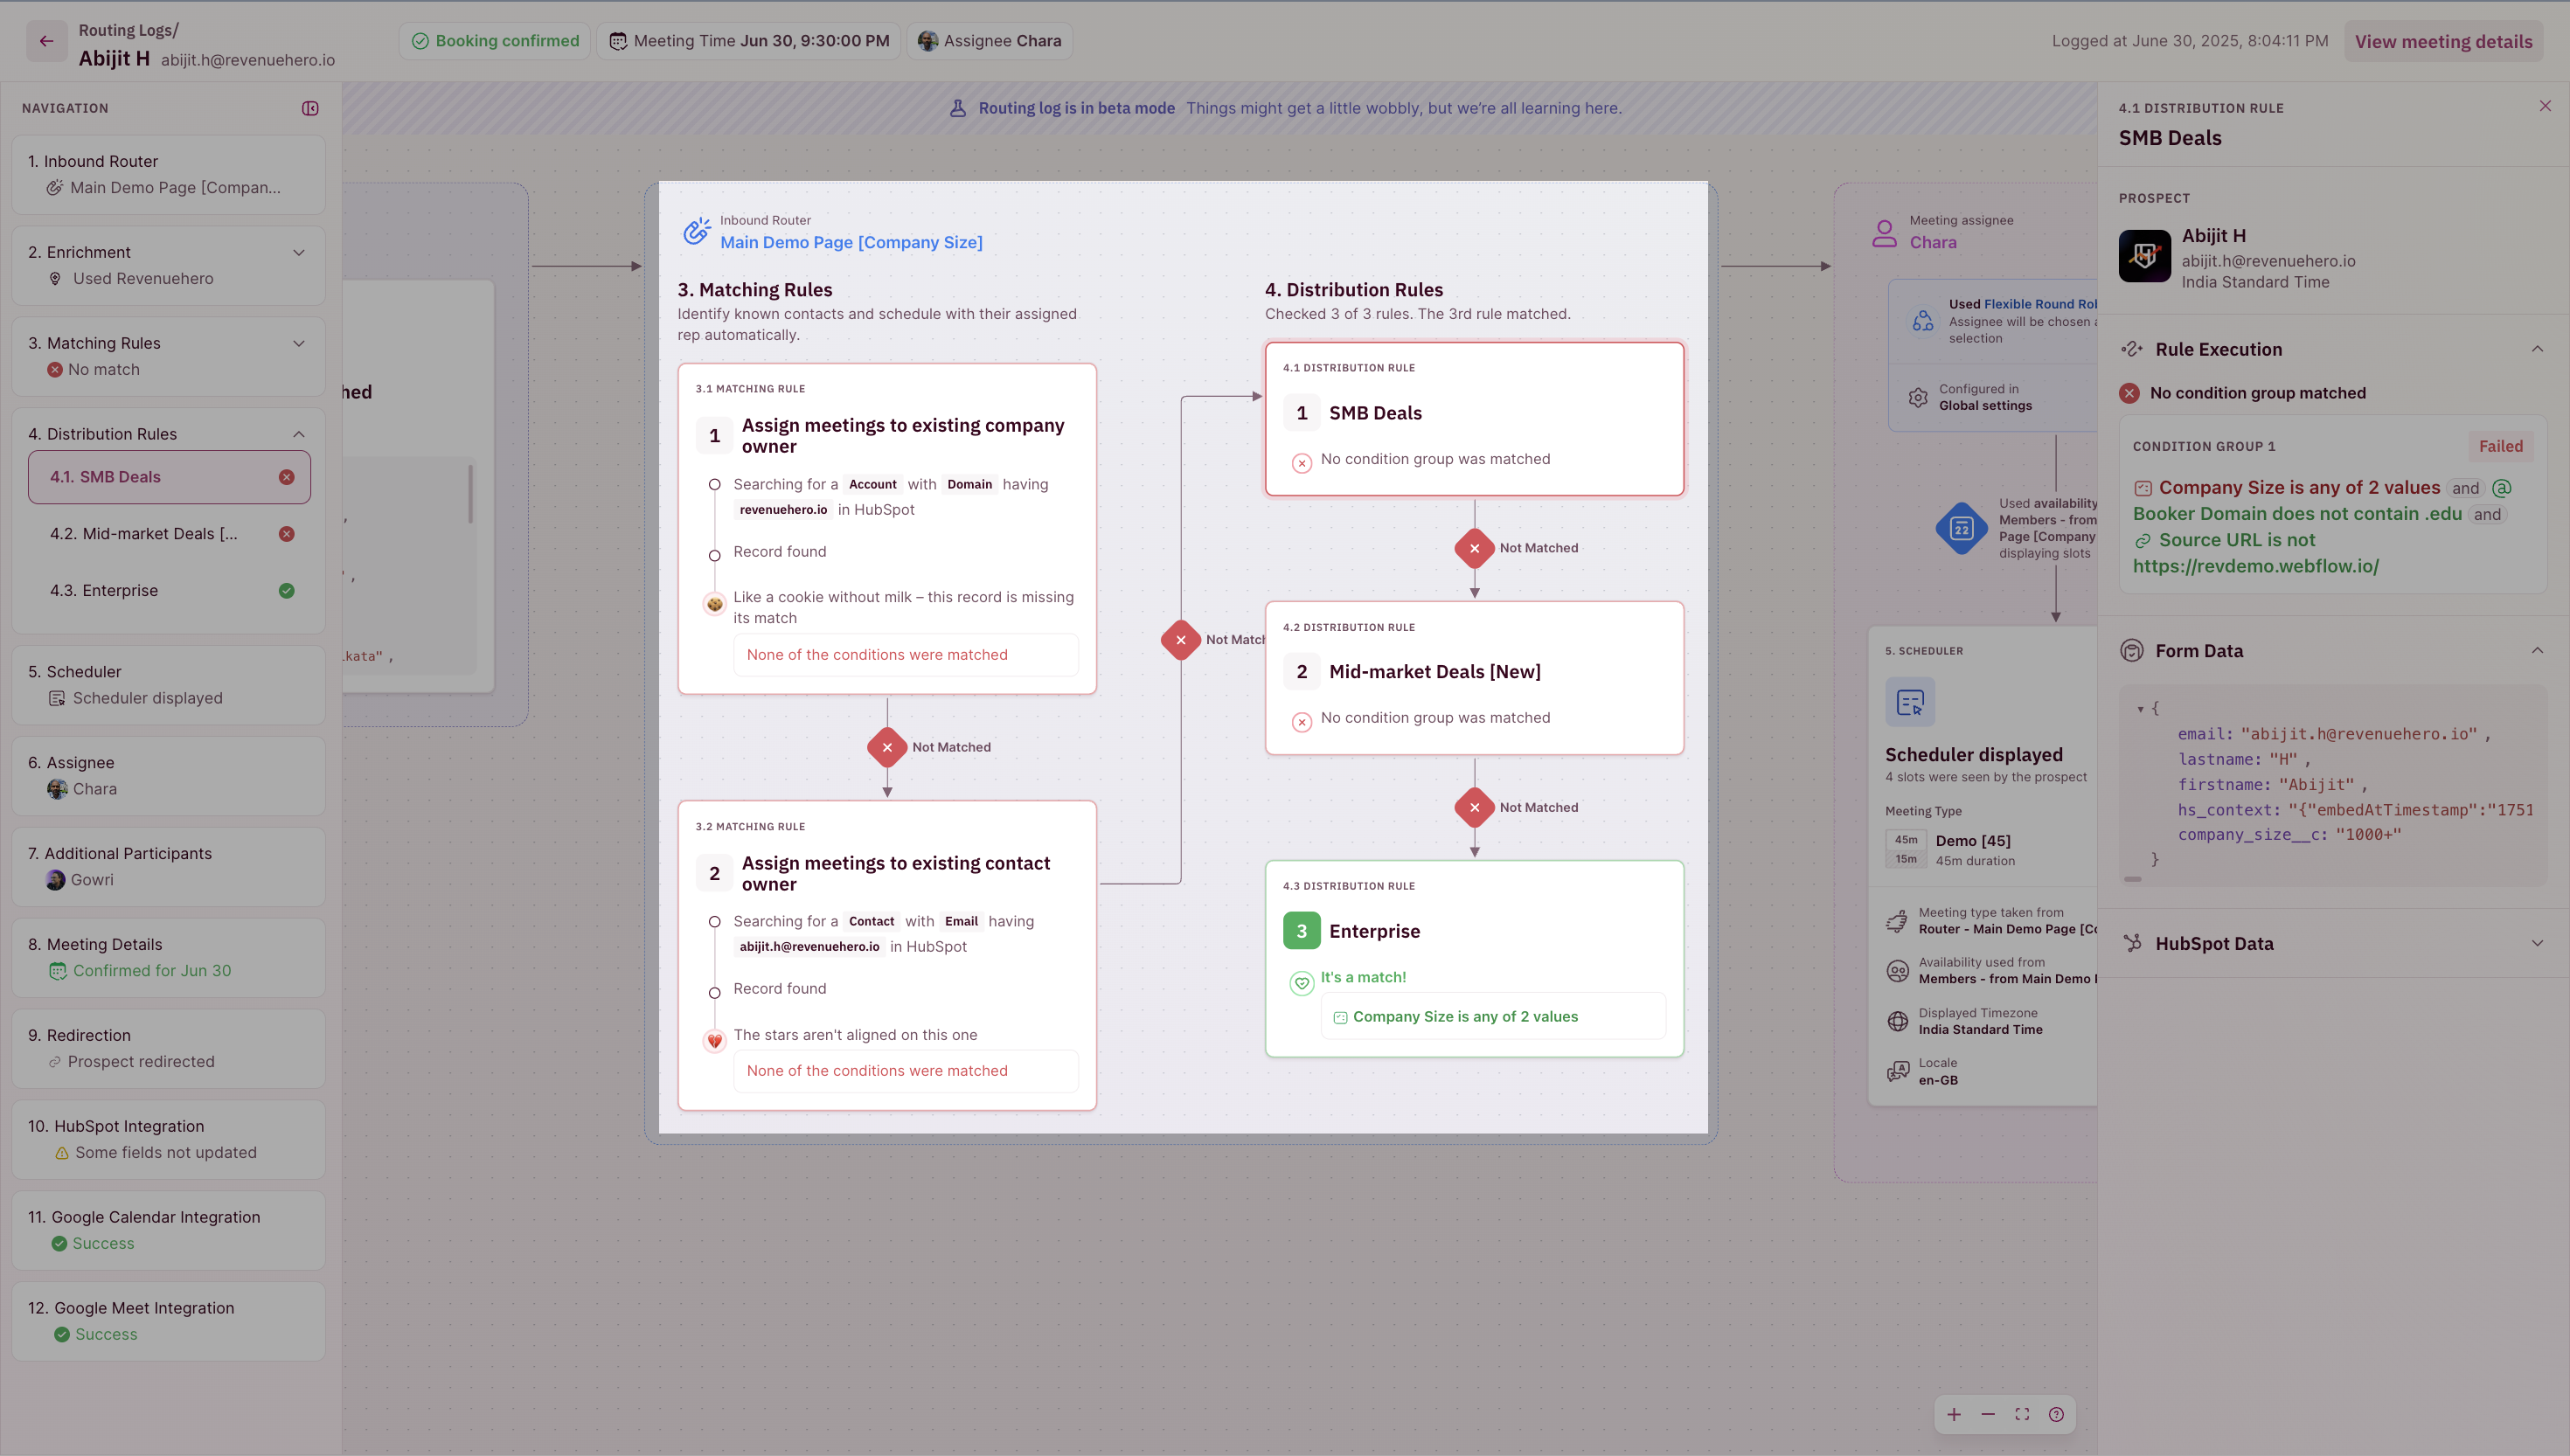The image size is (2570, 1456).
Task: Fit the canvas to the screen
Action: [2022, 1414]
